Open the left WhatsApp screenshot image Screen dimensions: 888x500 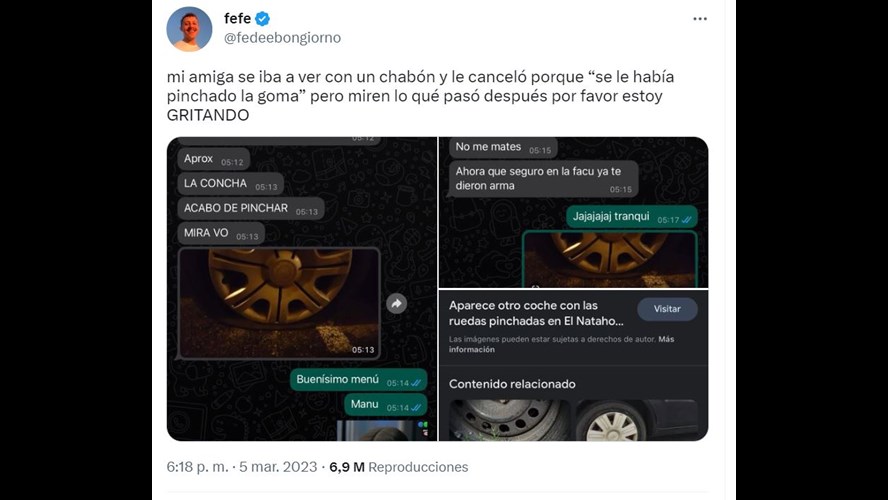(x=302, y=289)
